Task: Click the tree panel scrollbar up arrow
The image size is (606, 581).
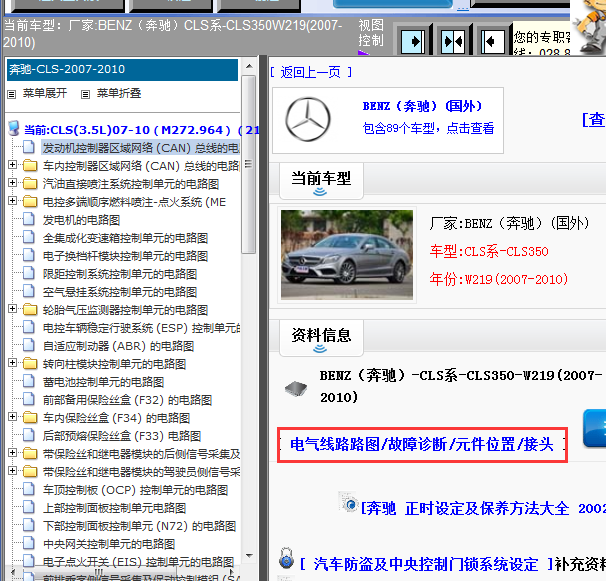Action: pyautogui.click(x=249, y=66)
